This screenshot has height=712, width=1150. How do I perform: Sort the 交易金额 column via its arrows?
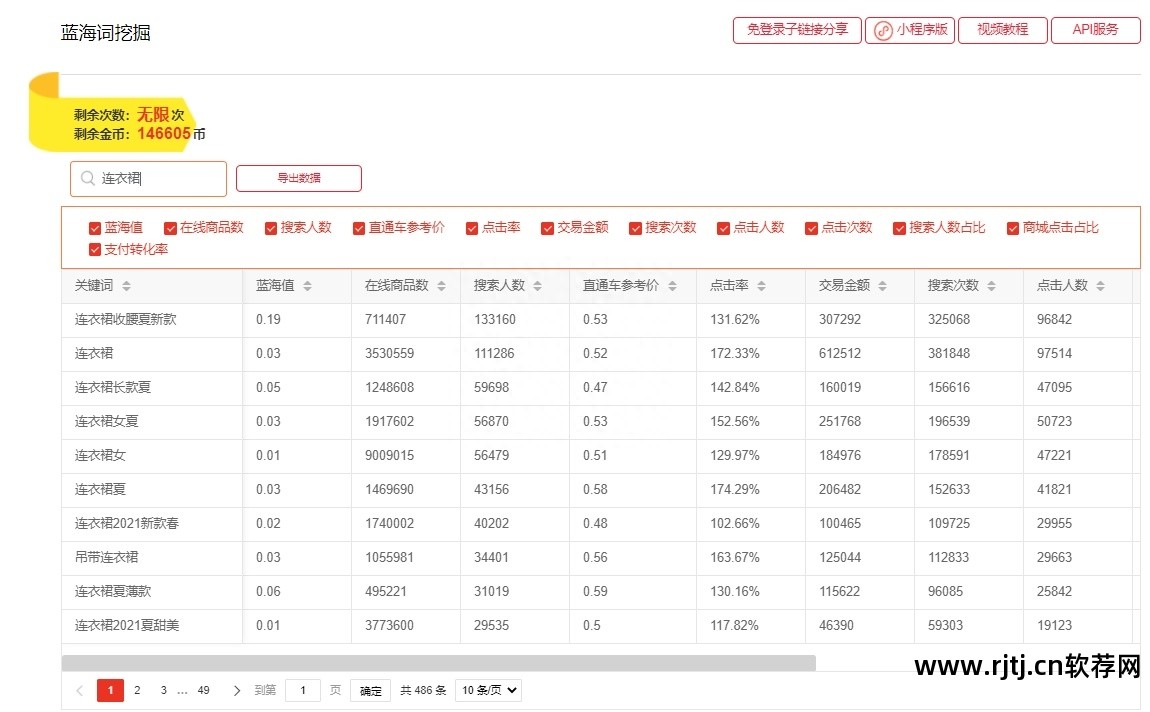(x=882, y=286)
